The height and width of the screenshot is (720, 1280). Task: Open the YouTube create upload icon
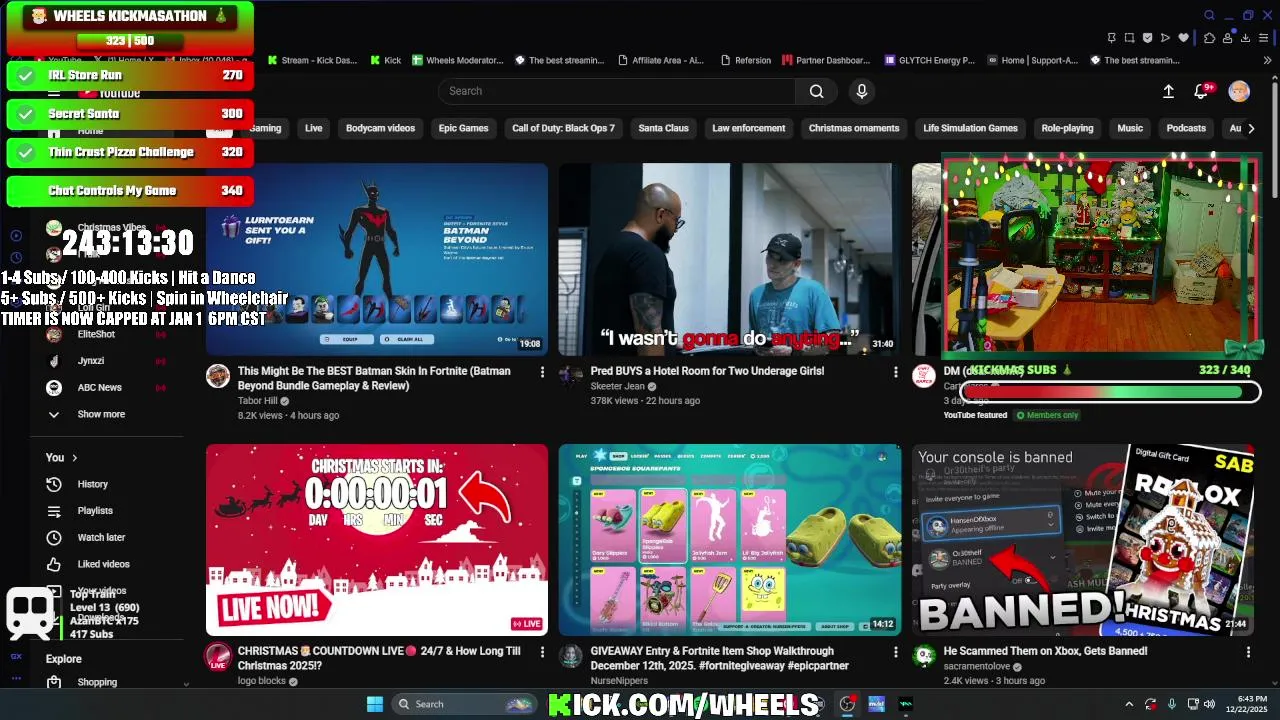click(1168, 91)
